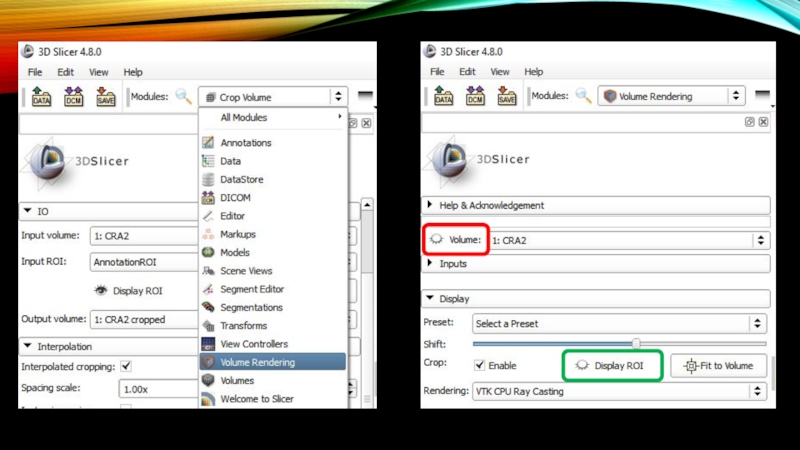Expand Inputs section
The image size is (800, 450).
[430, 263]
